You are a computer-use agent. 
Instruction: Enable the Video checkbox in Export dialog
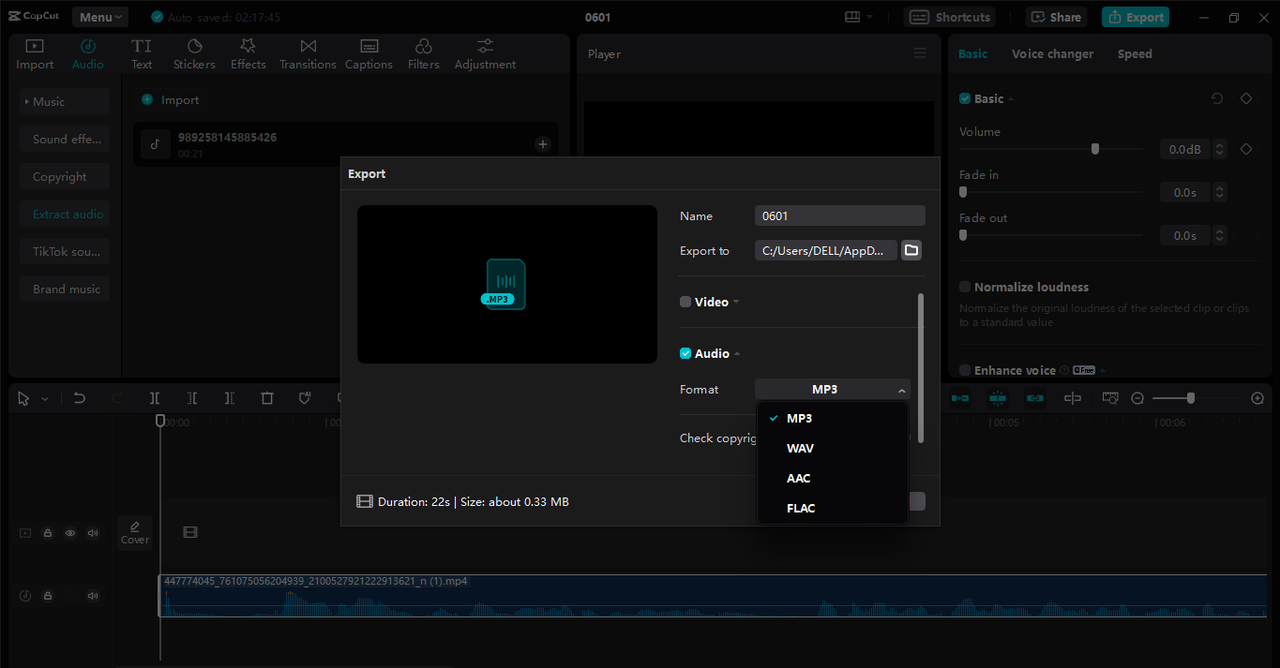685,302
